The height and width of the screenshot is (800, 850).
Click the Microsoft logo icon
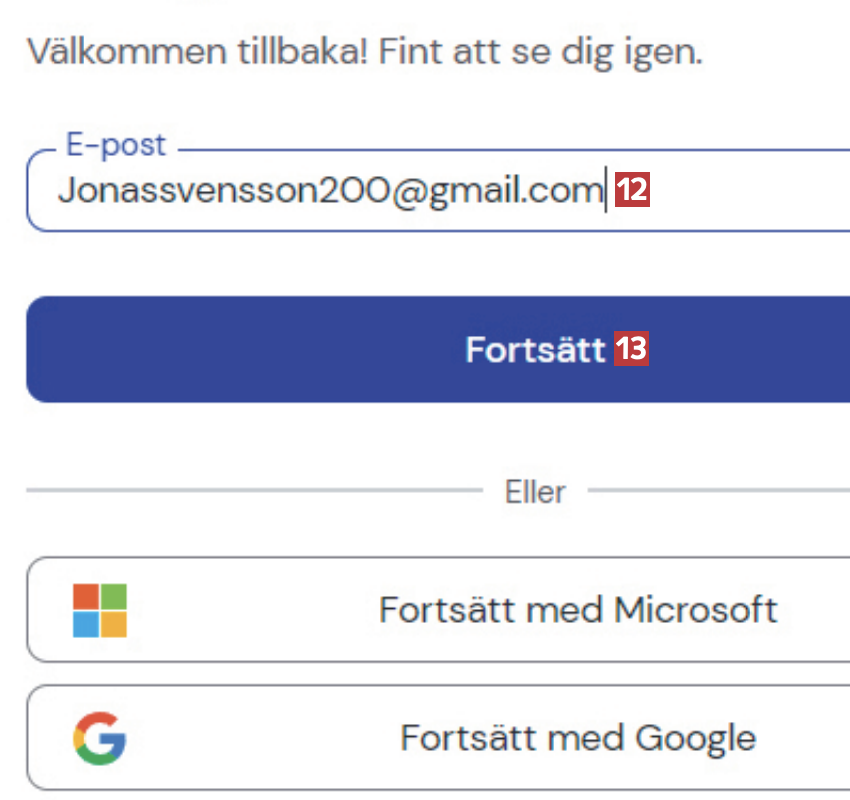click(100, 611)
